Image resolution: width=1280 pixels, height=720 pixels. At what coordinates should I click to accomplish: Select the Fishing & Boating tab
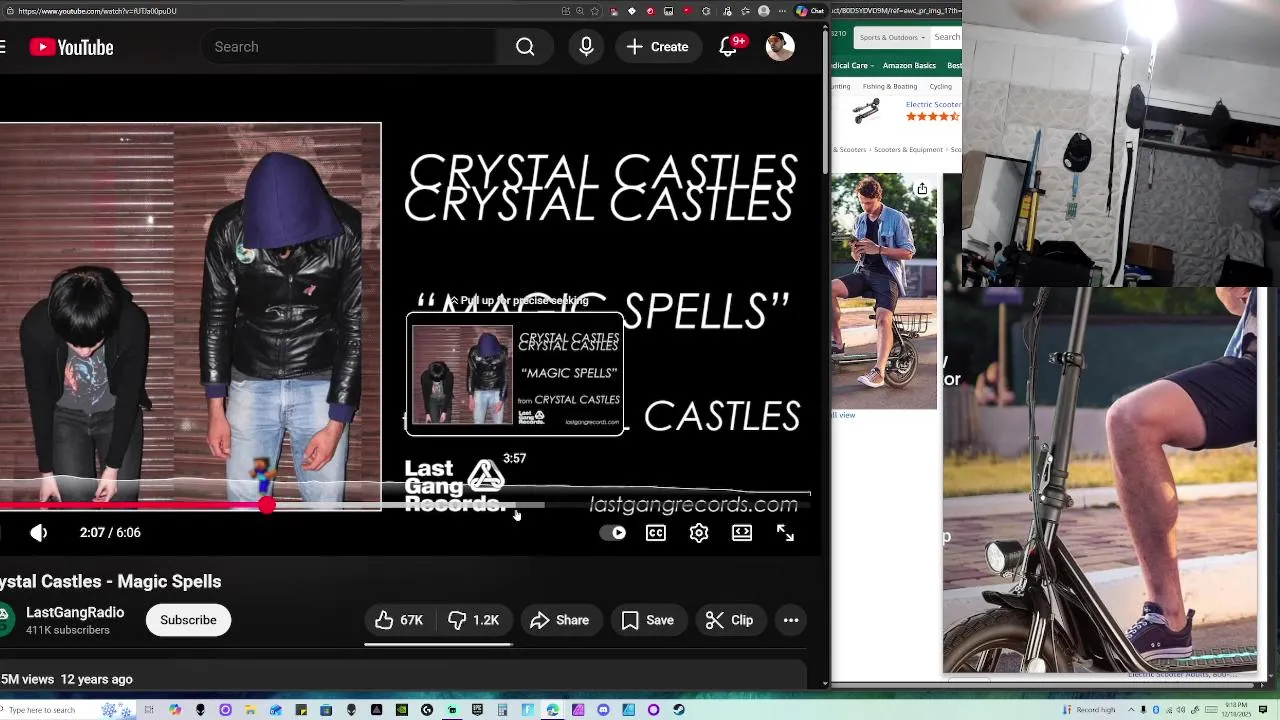click(890, 86)
